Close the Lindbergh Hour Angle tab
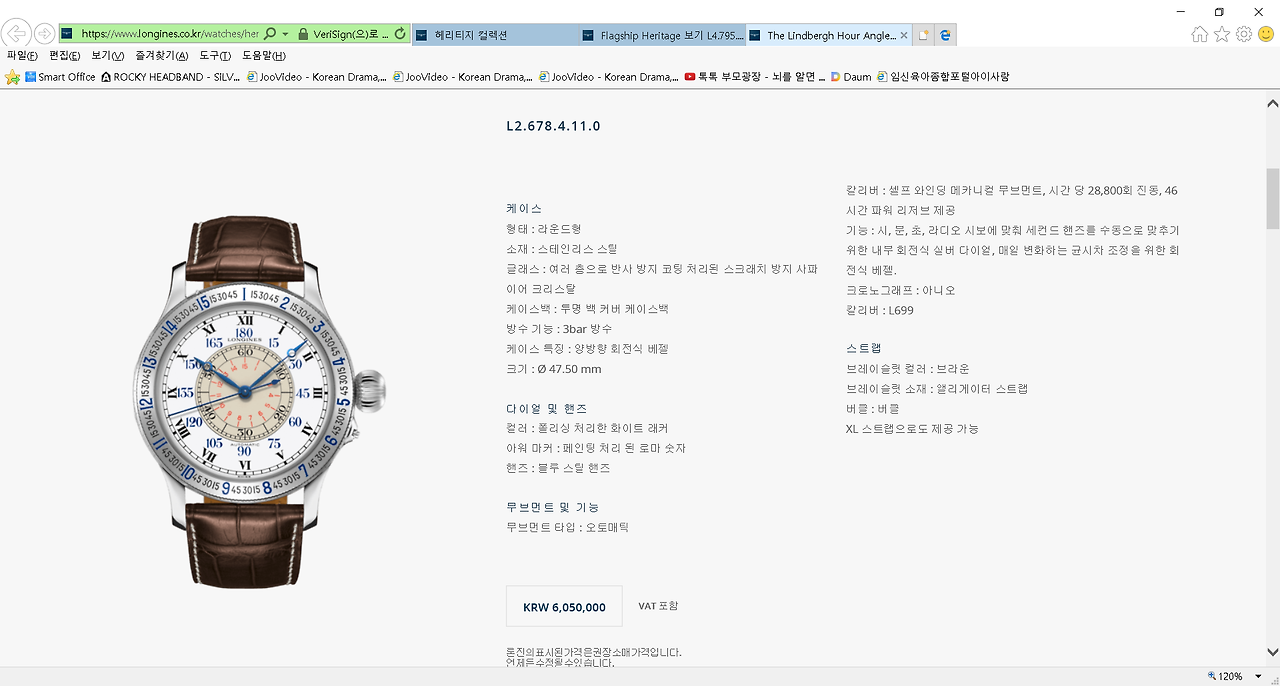Image resolution: width=1280 pixels, height=686 pixels. [904, 35]
